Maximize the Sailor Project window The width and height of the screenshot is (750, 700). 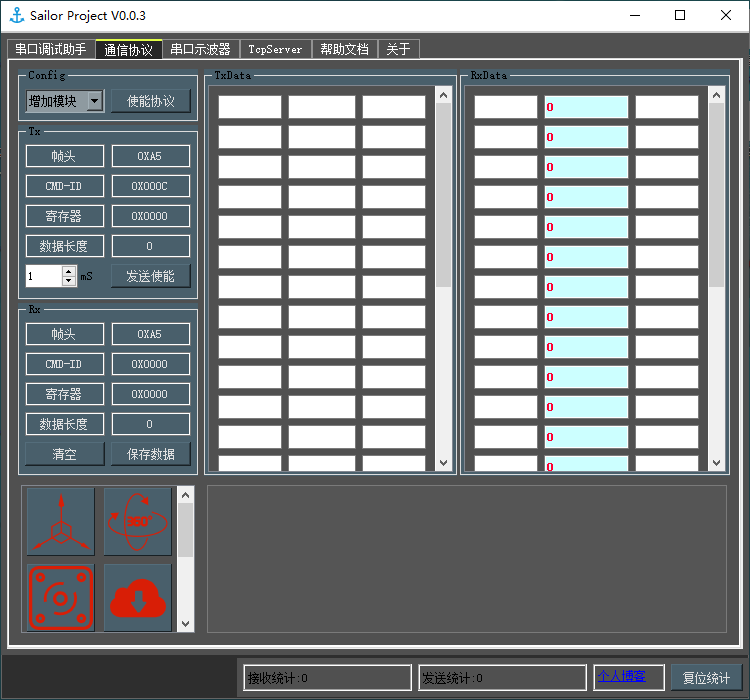tap(680, 15)
